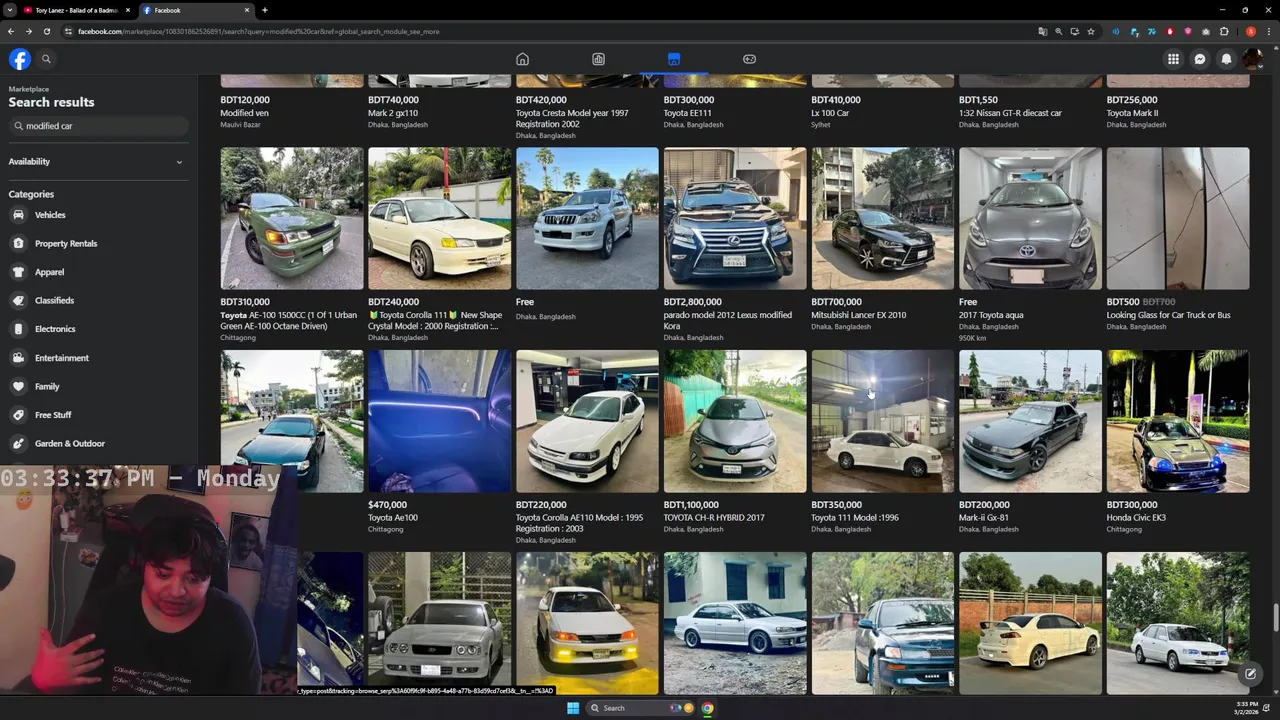
Task: Open the Facebook logo home link
Action: click(19, 59)
